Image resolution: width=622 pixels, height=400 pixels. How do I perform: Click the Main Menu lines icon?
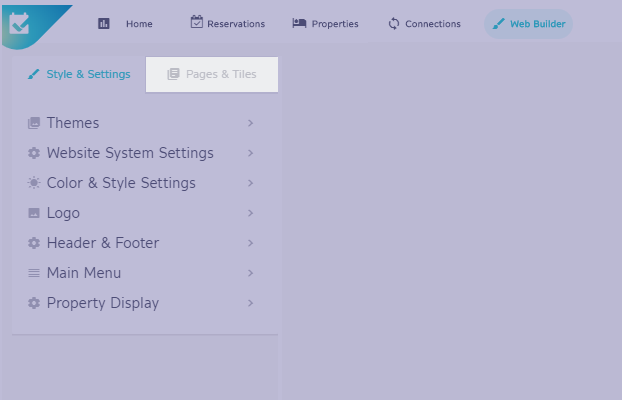point(34,273)
